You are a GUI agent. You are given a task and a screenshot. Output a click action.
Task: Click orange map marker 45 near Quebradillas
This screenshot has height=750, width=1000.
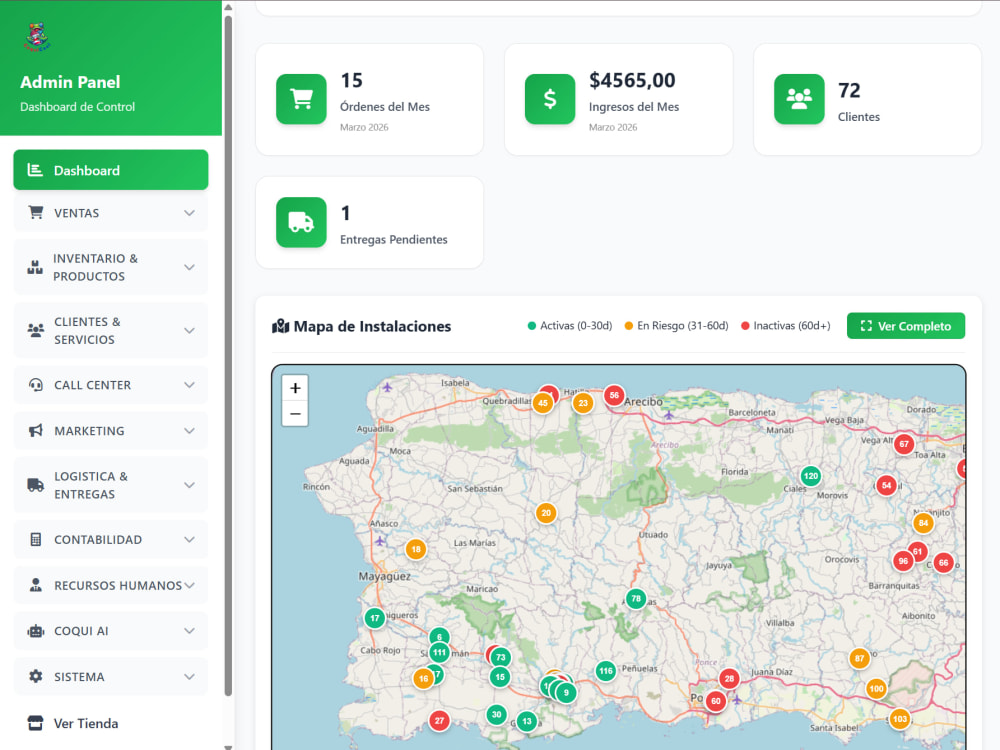543,403
